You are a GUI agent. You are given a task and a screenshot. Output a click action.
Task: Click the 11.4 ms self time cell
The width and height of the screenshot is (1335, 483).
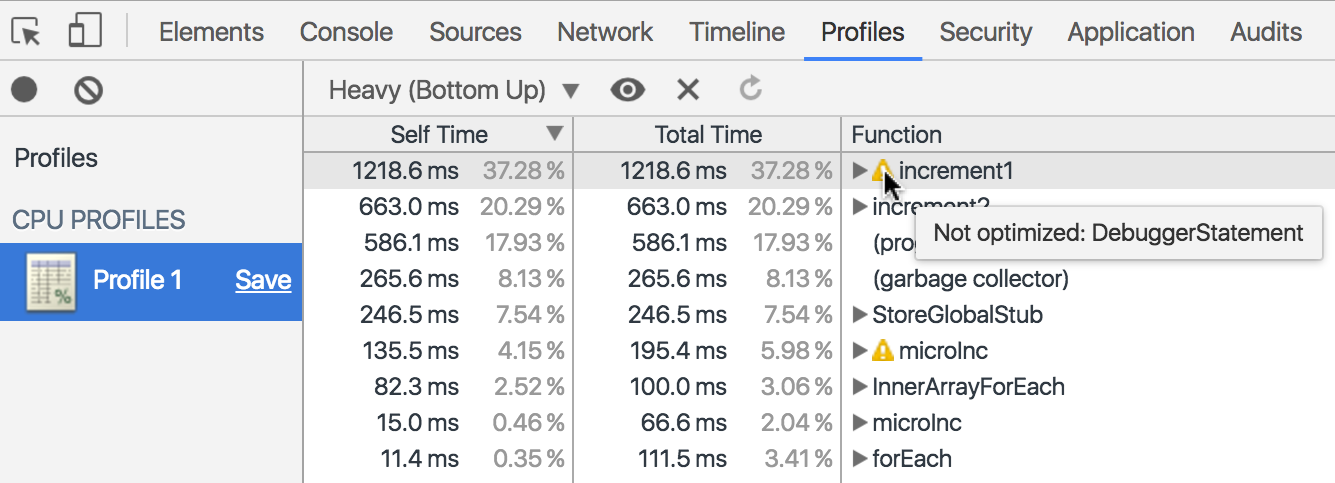point(418,459)
